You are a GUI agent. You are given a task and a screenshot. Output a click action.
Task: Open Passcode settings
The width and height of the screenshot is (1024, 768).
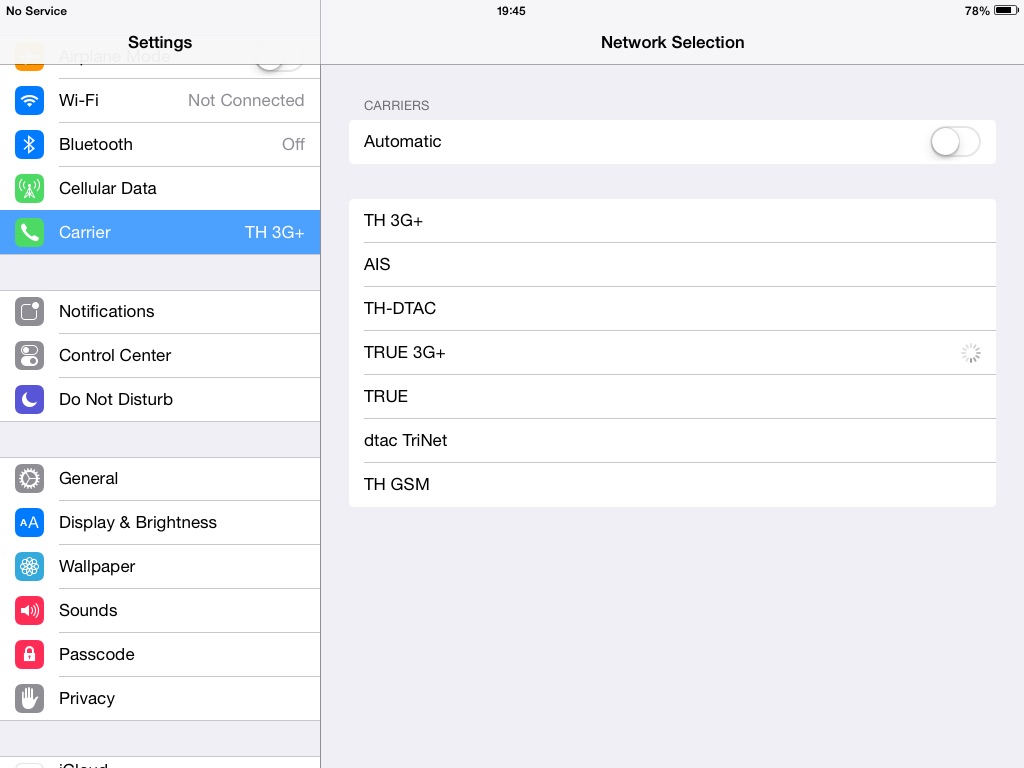point(160,654)
